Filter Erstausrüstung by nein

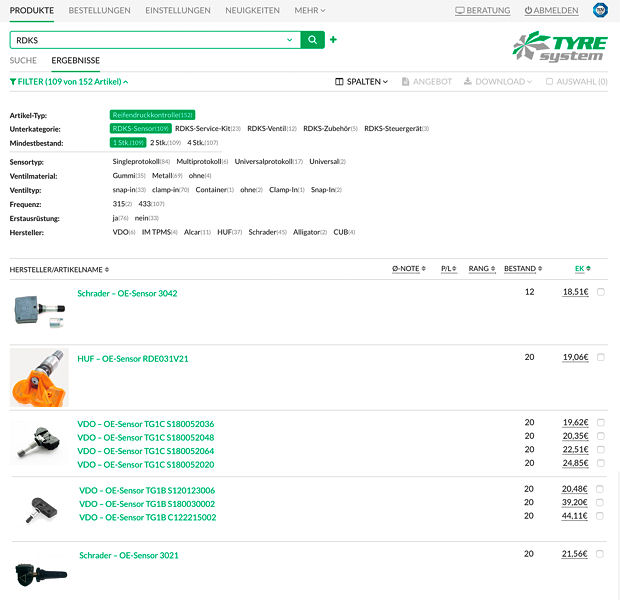click(x=147, y=218)
